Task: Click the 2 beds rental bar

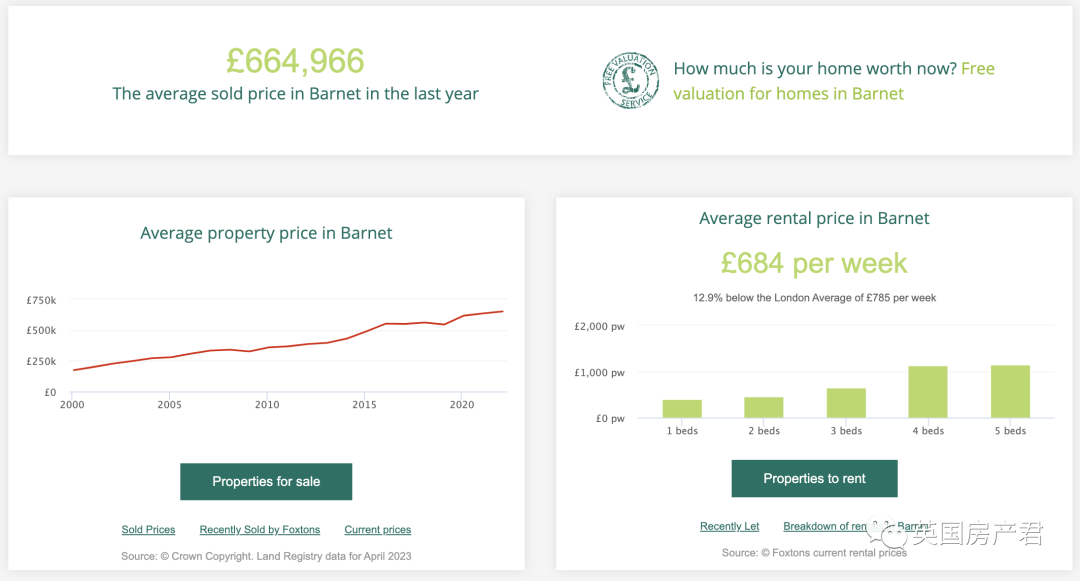Action: 764,408
